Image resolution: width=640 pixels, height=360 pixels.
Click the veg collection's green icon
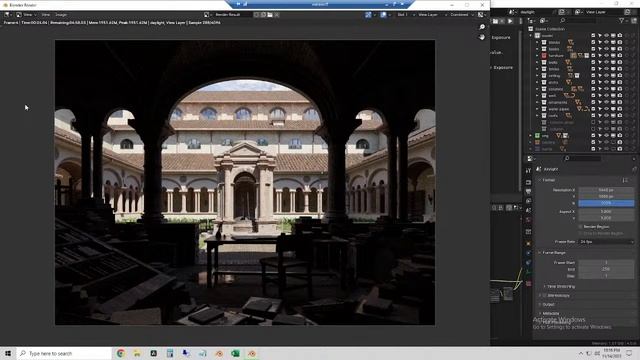point(538,136)
